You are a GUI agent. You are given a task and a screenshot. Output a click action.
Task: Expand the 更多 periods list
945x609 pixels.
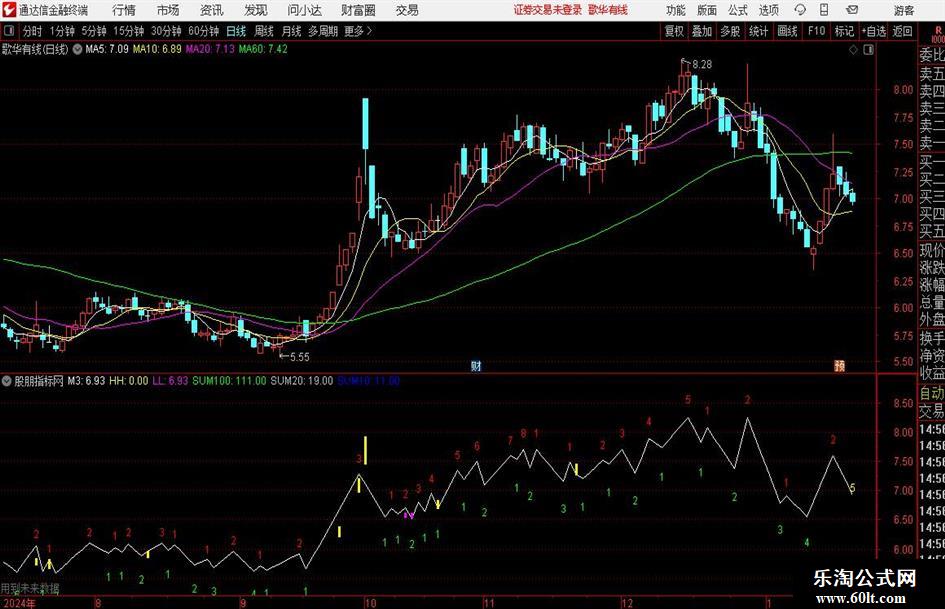pyautogui.click(x=358, y=31)
